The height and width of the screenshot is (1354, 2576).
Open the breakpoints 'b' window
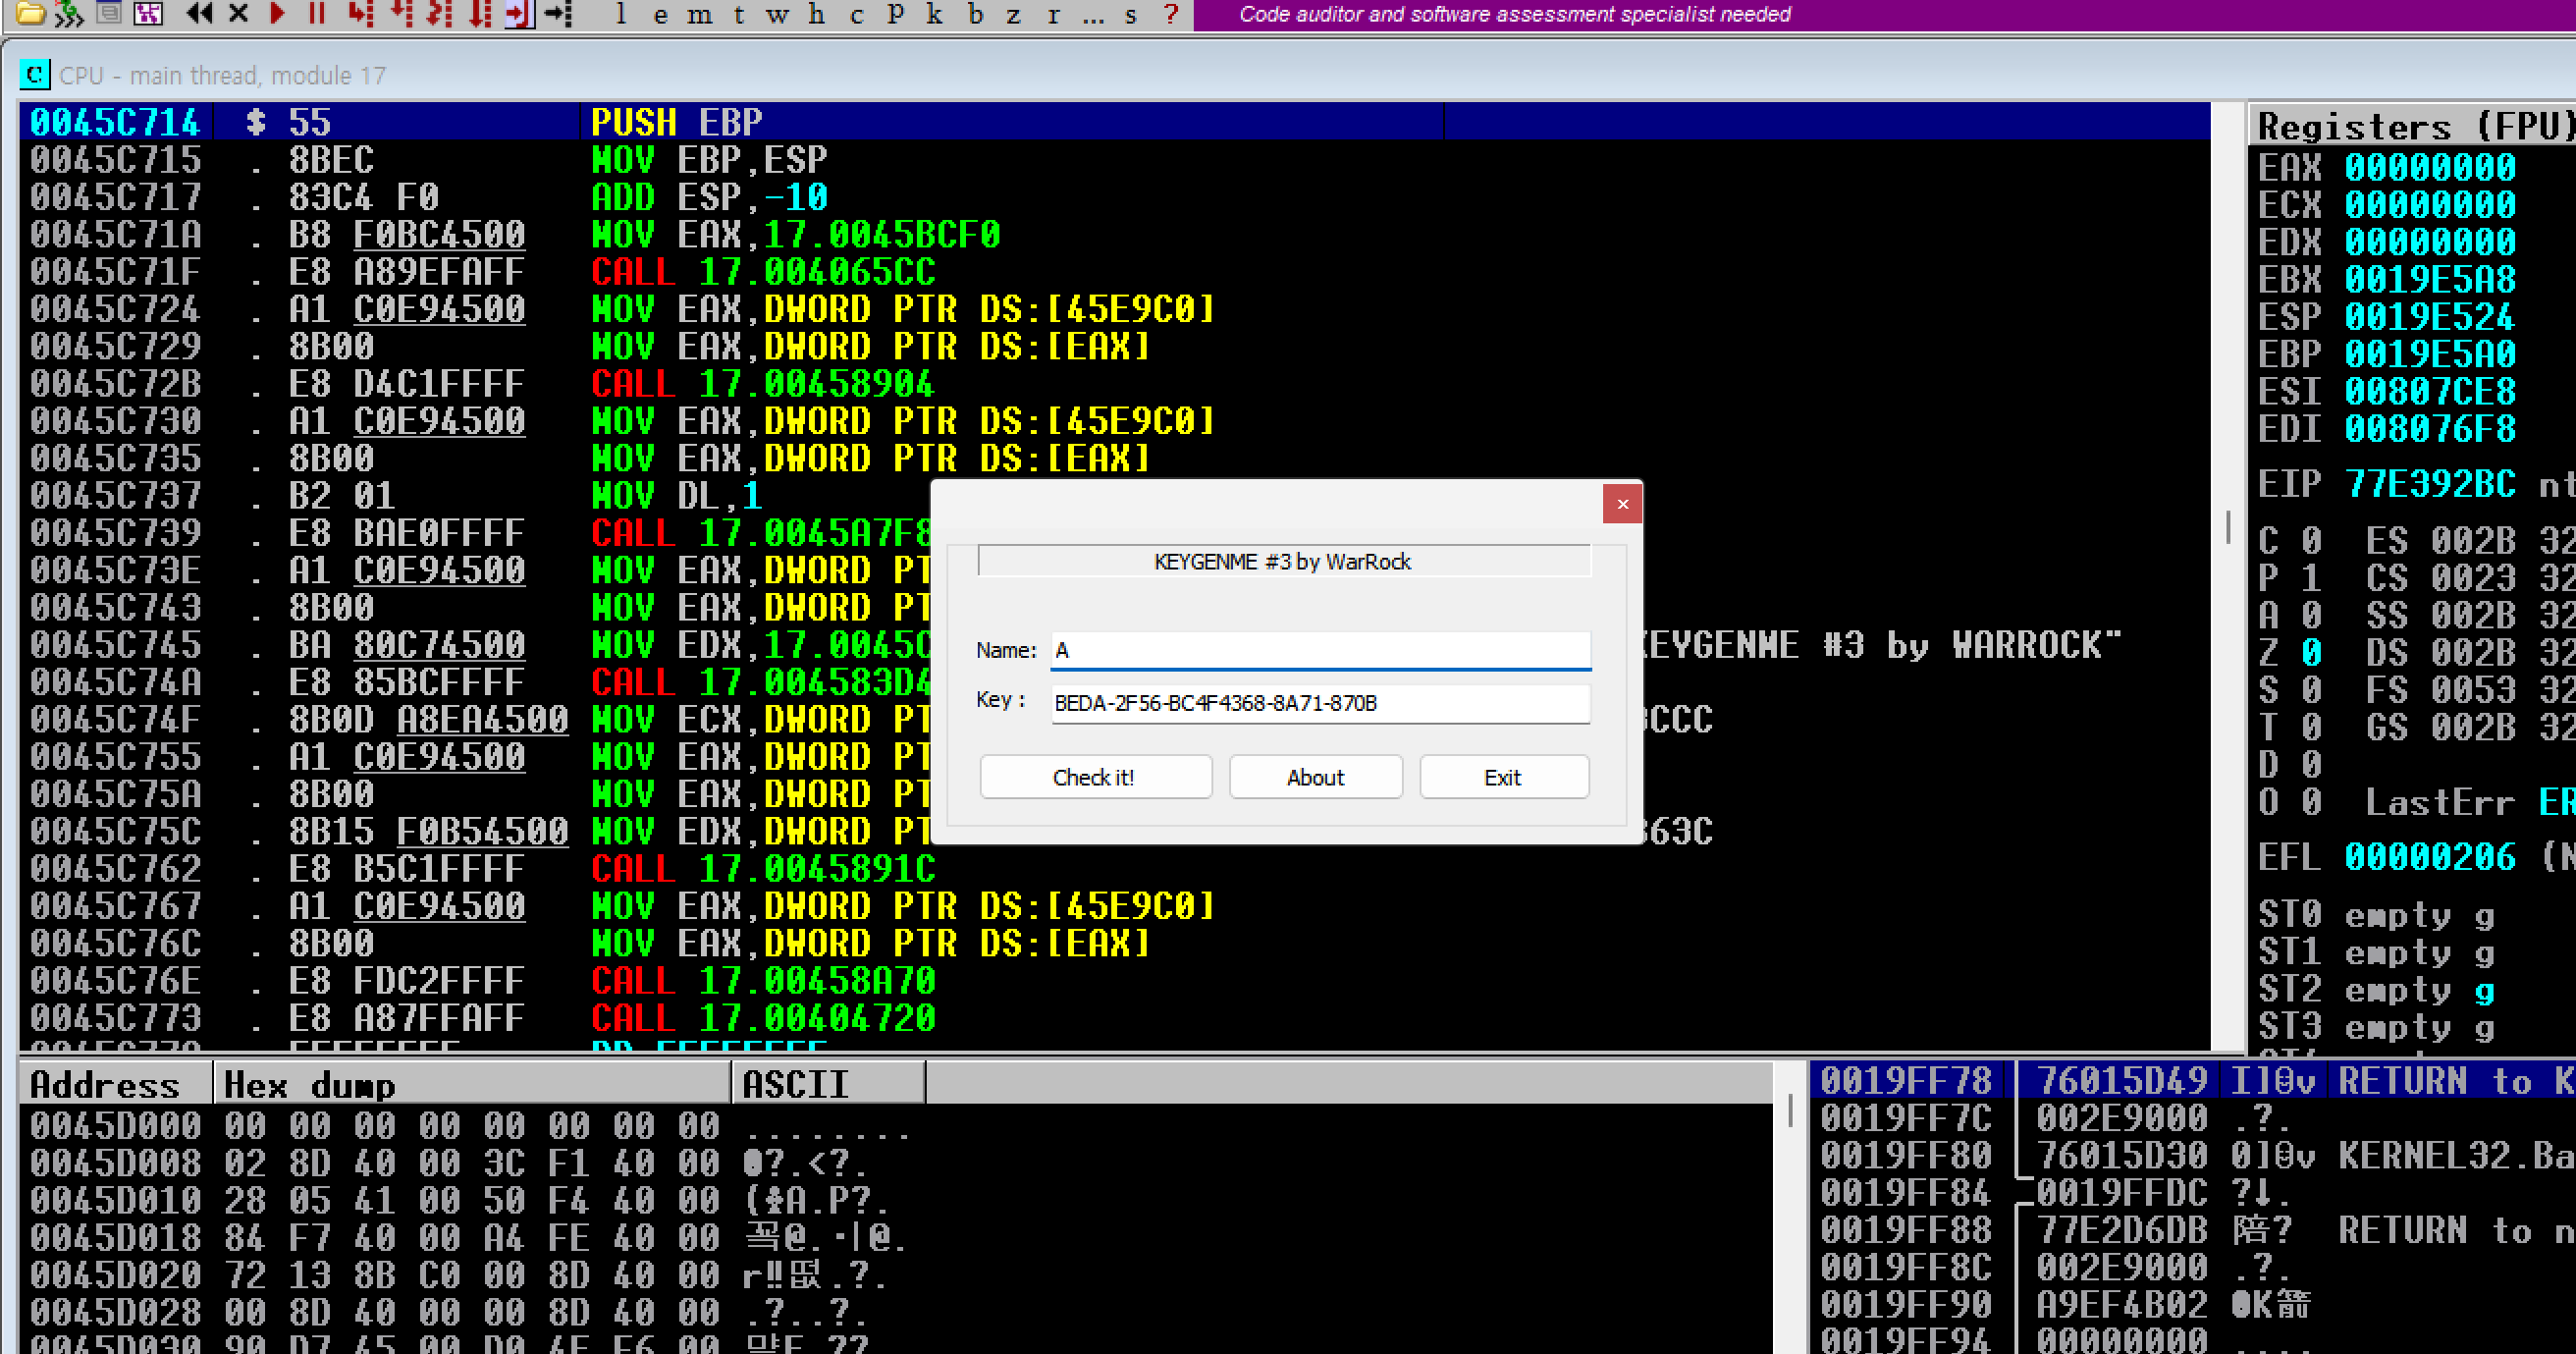[975, 15]
